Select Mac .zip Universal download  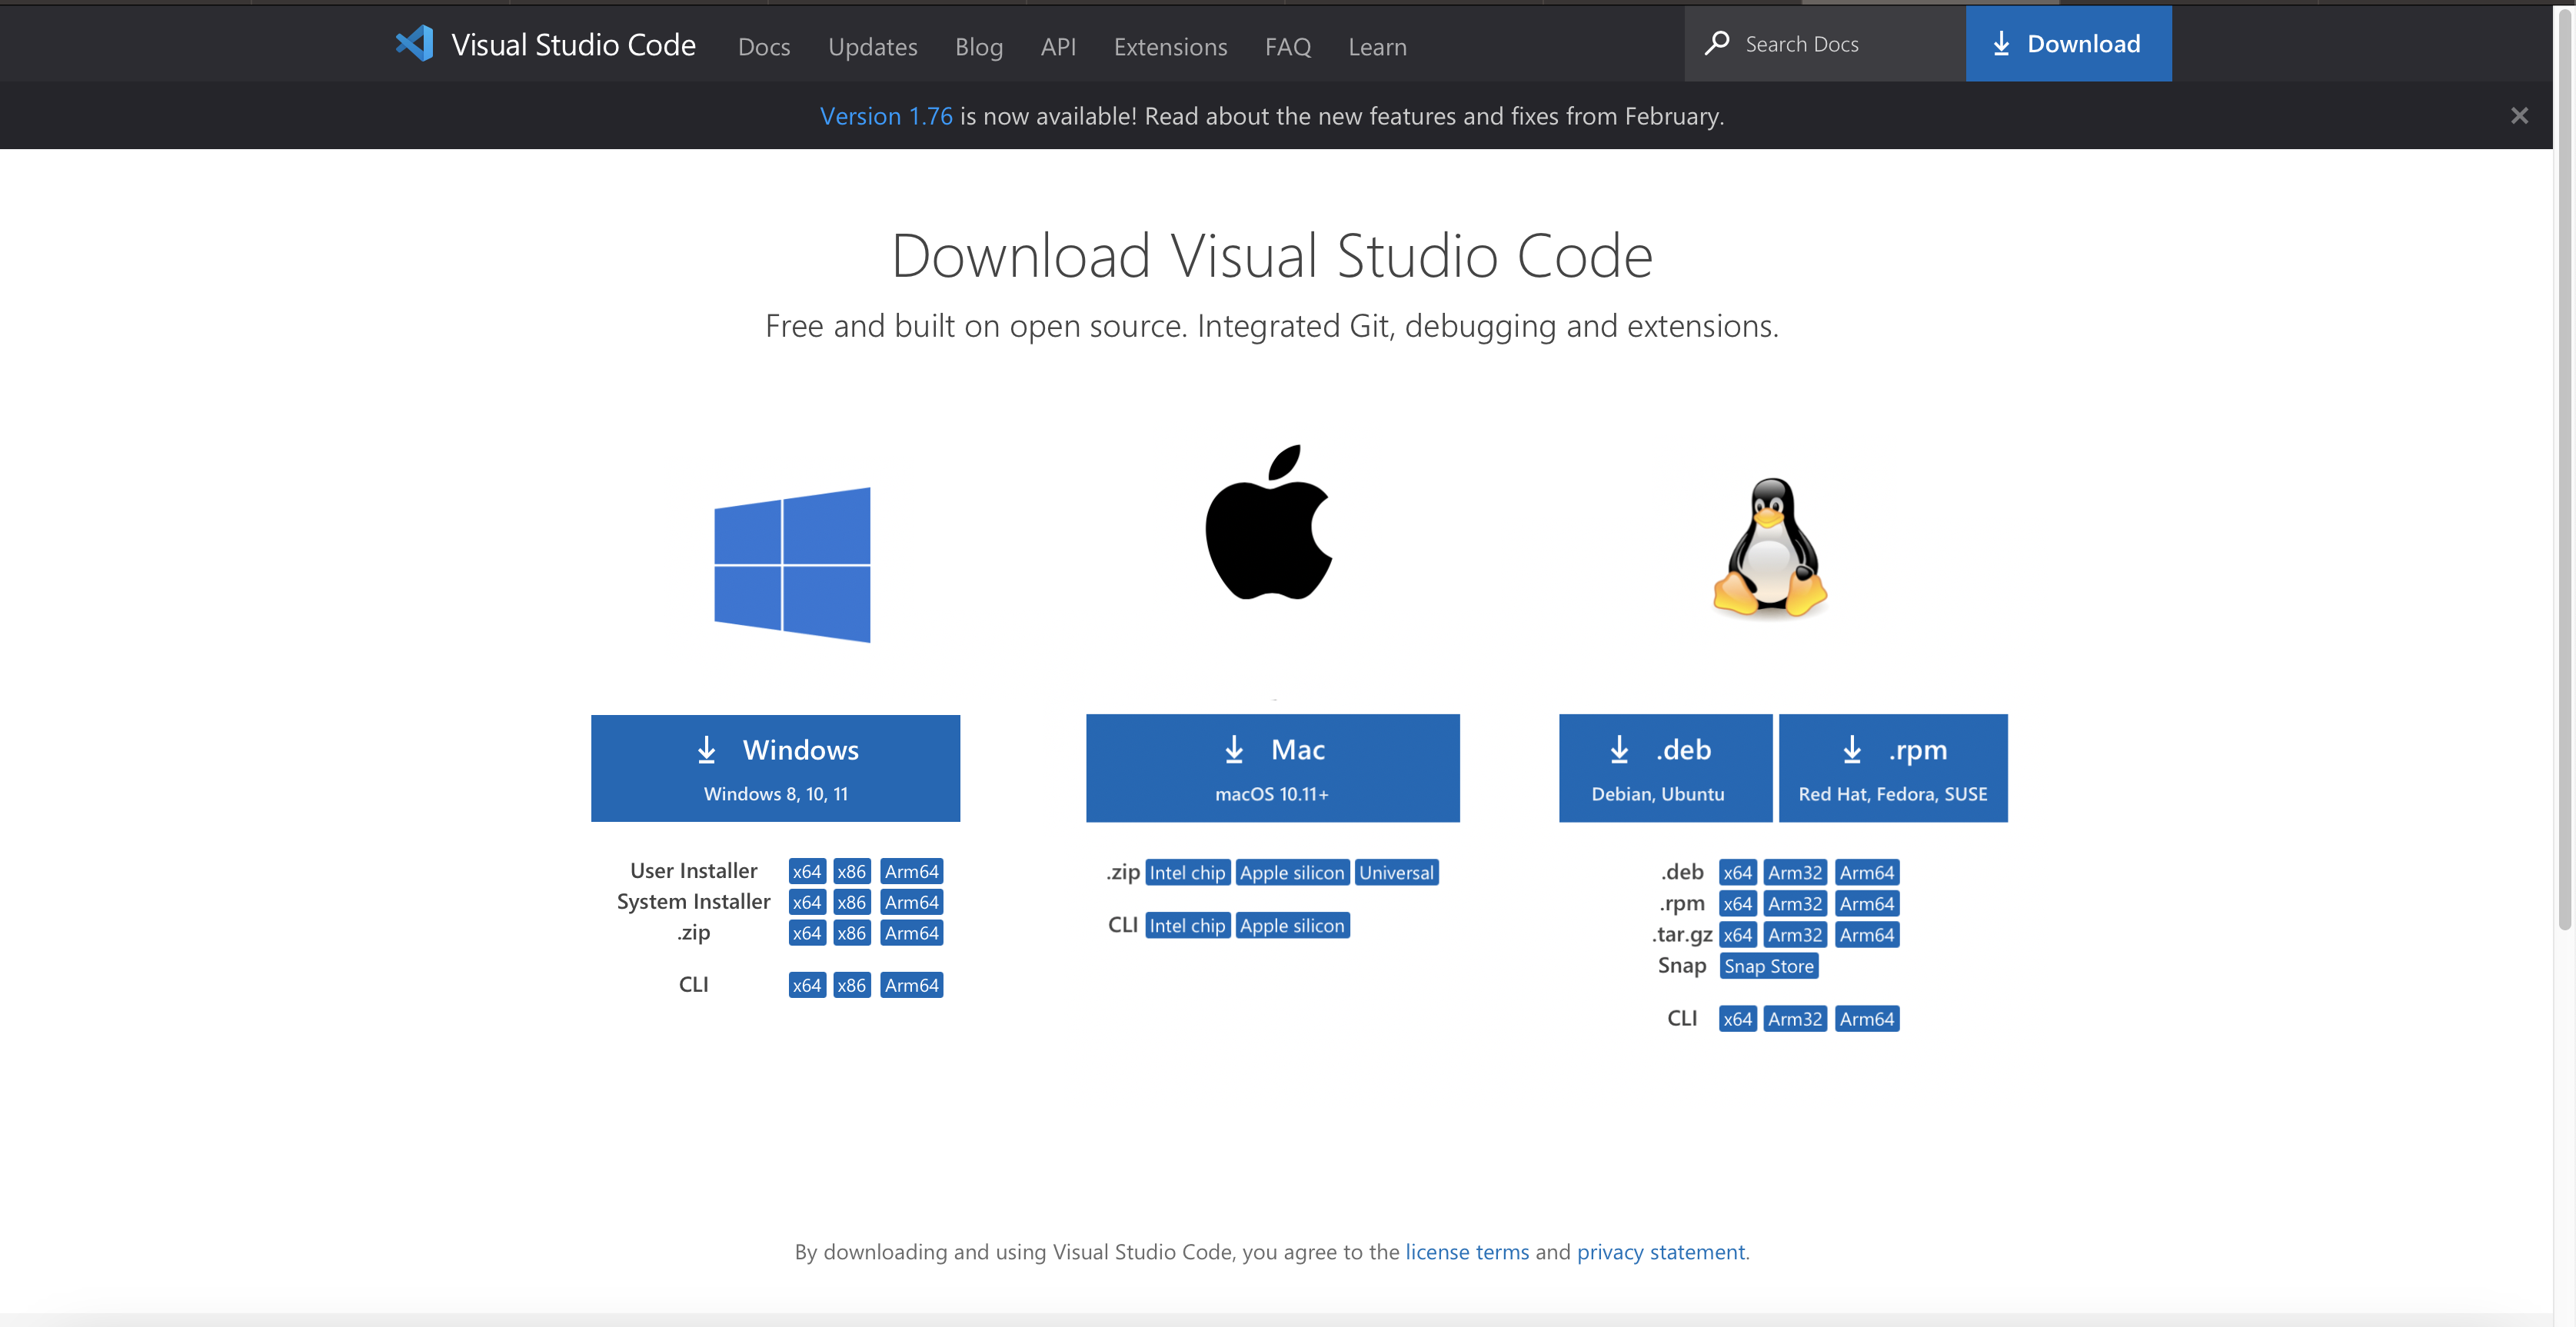click(x=1396, y=873)
